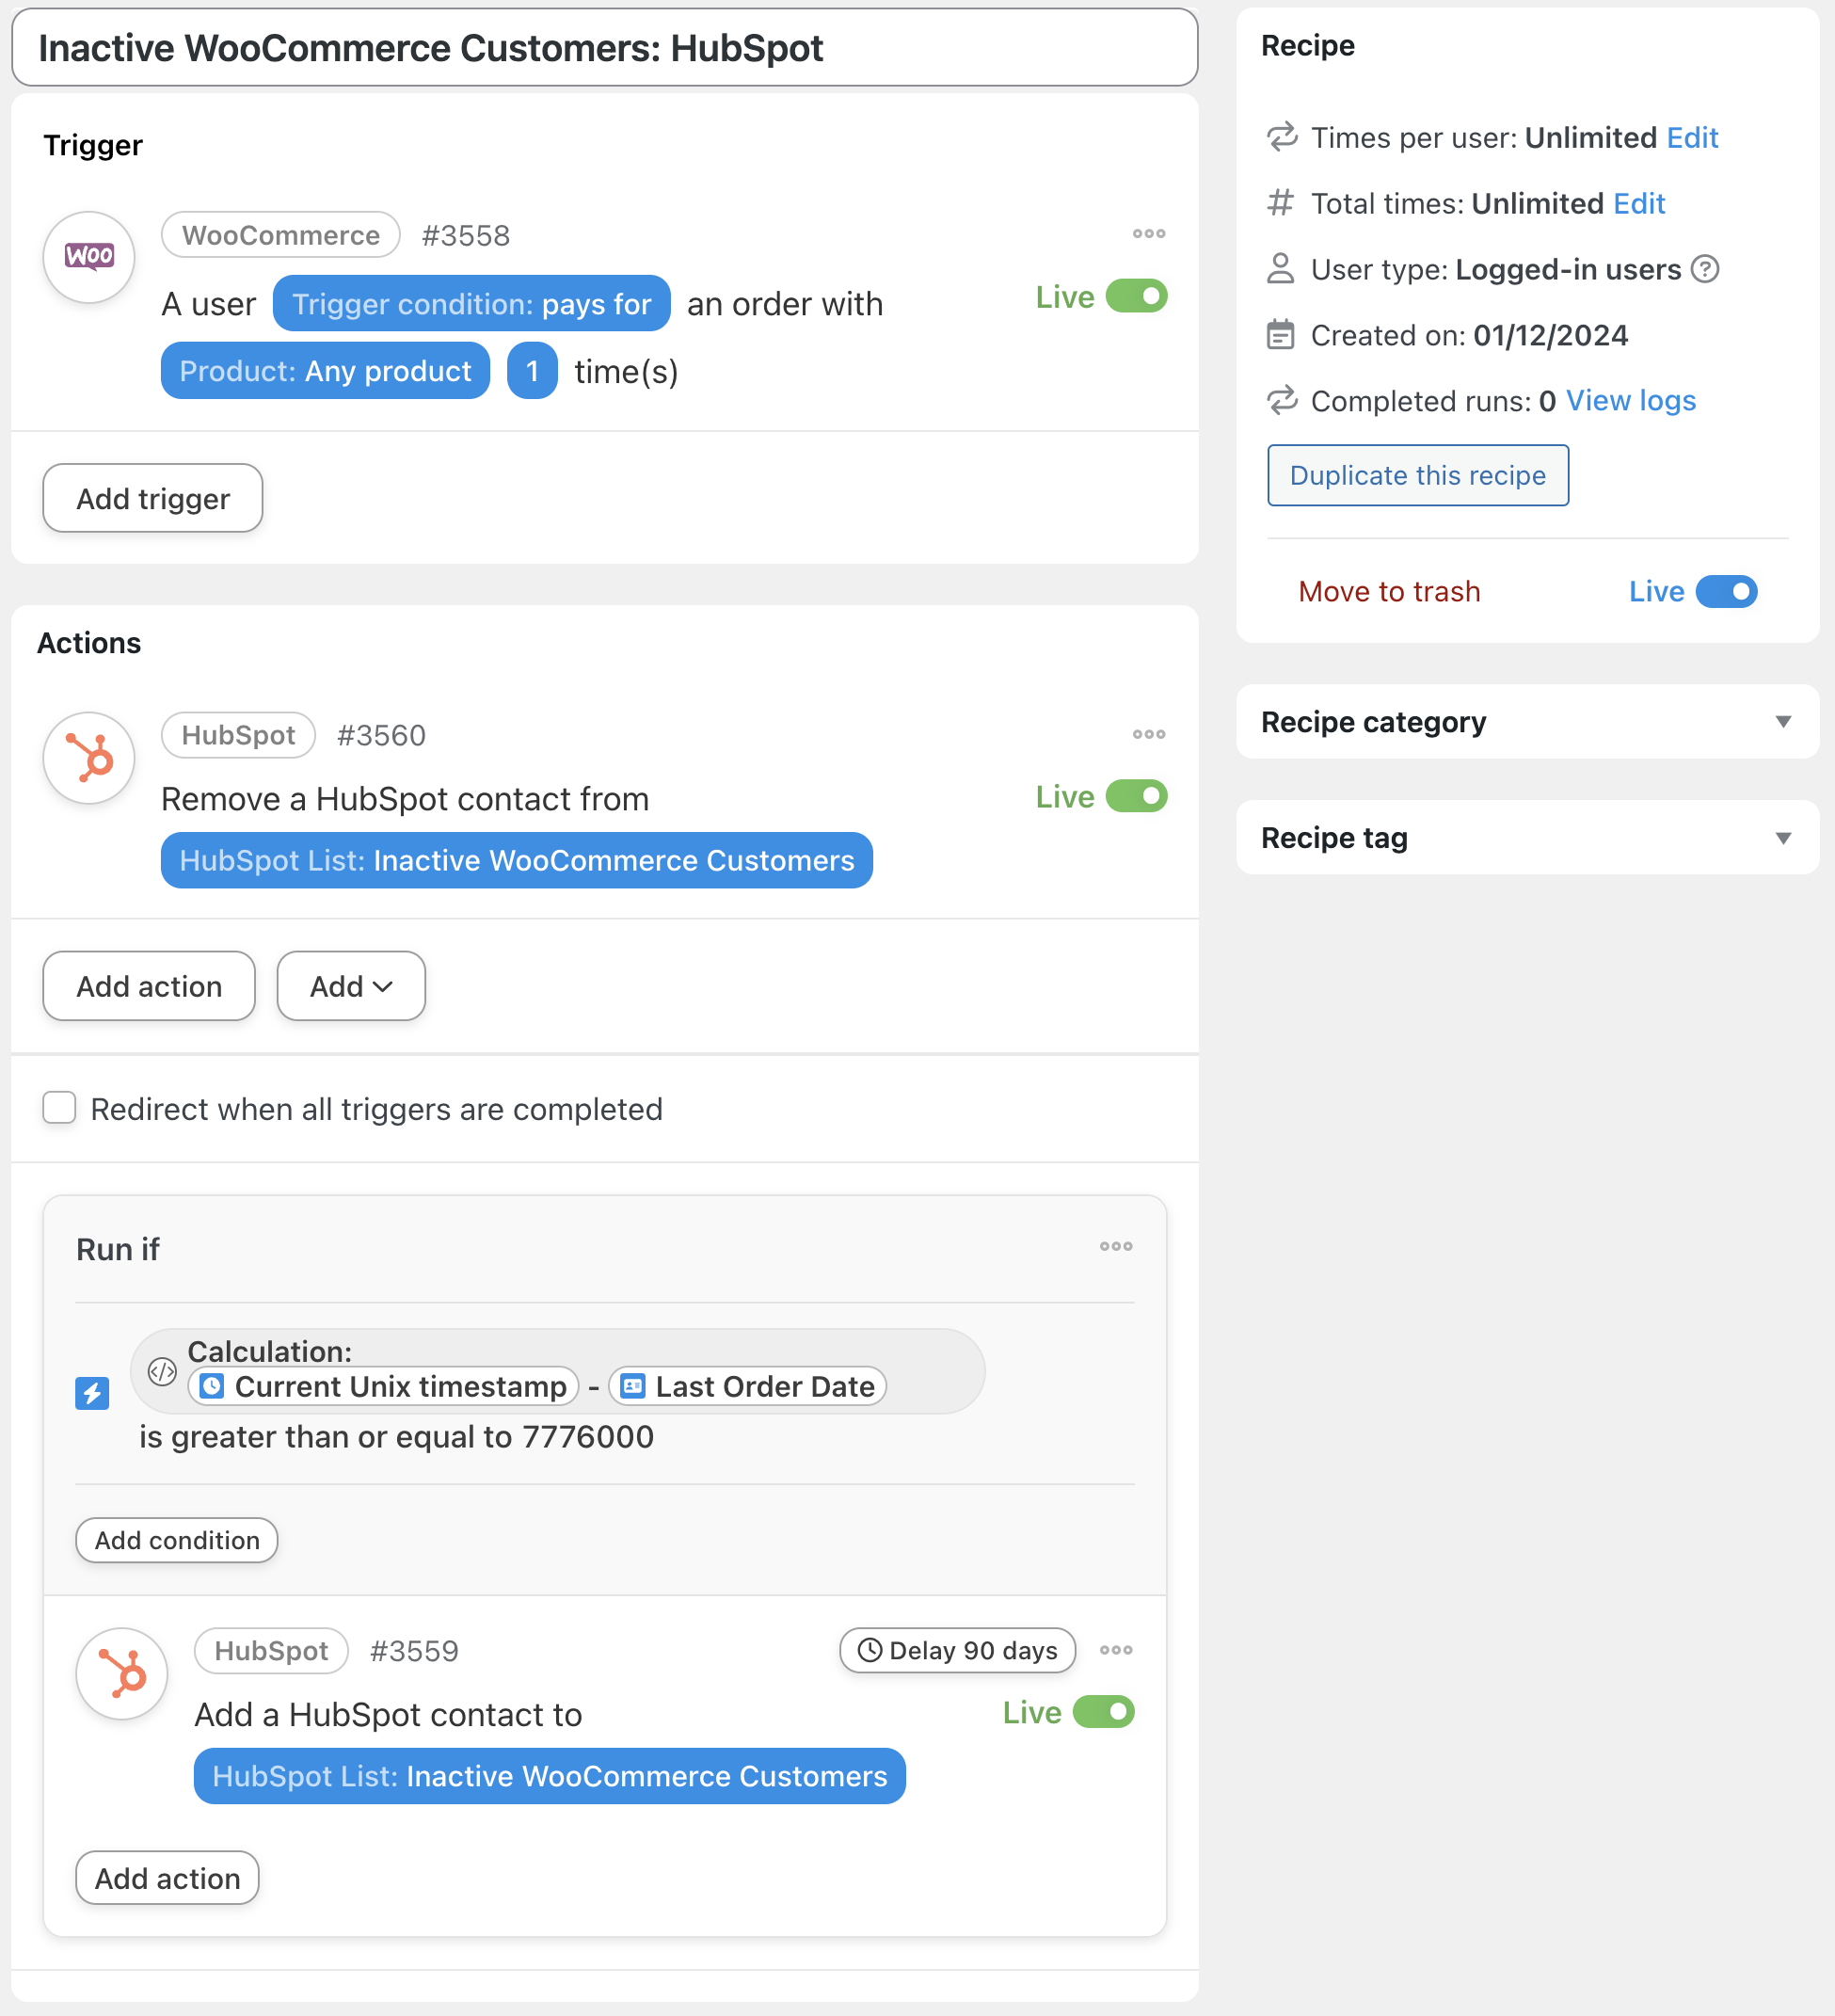
Task: Click the Trigger condition: pays for token
Action: pos(471,304)
